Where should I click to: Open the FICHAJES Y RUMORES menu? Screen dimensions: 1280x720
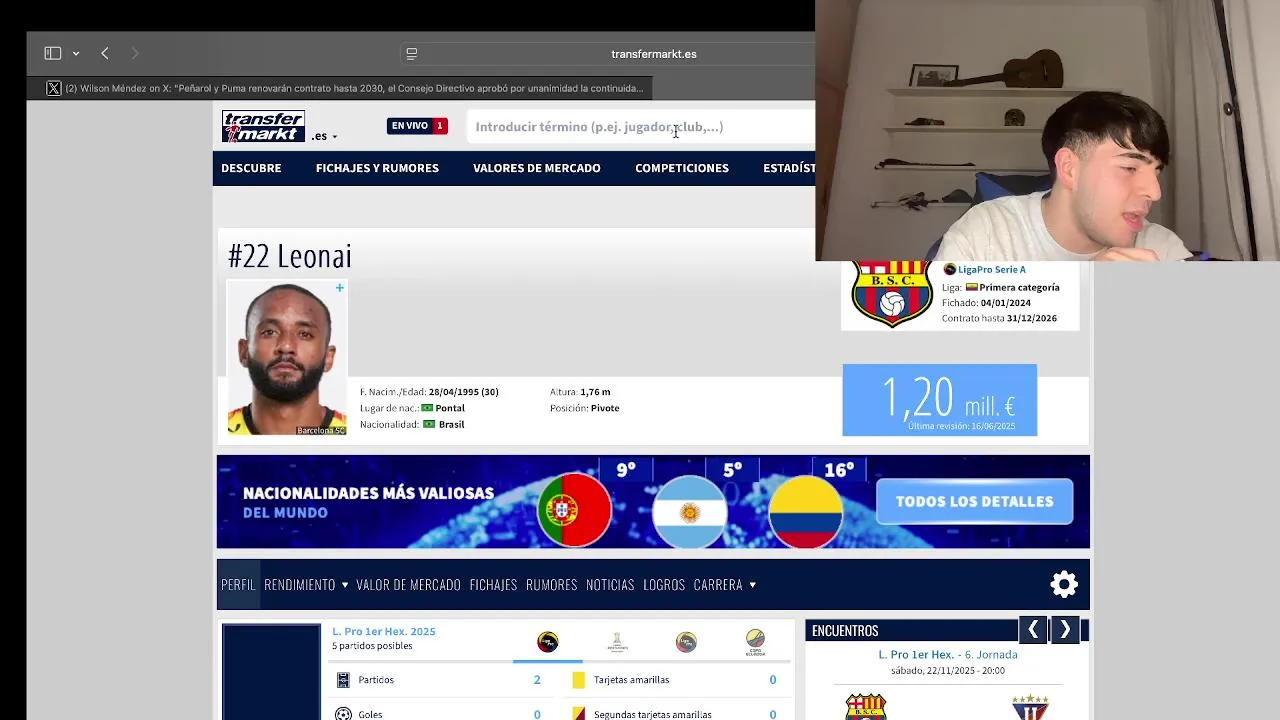(x=377, y=168)
